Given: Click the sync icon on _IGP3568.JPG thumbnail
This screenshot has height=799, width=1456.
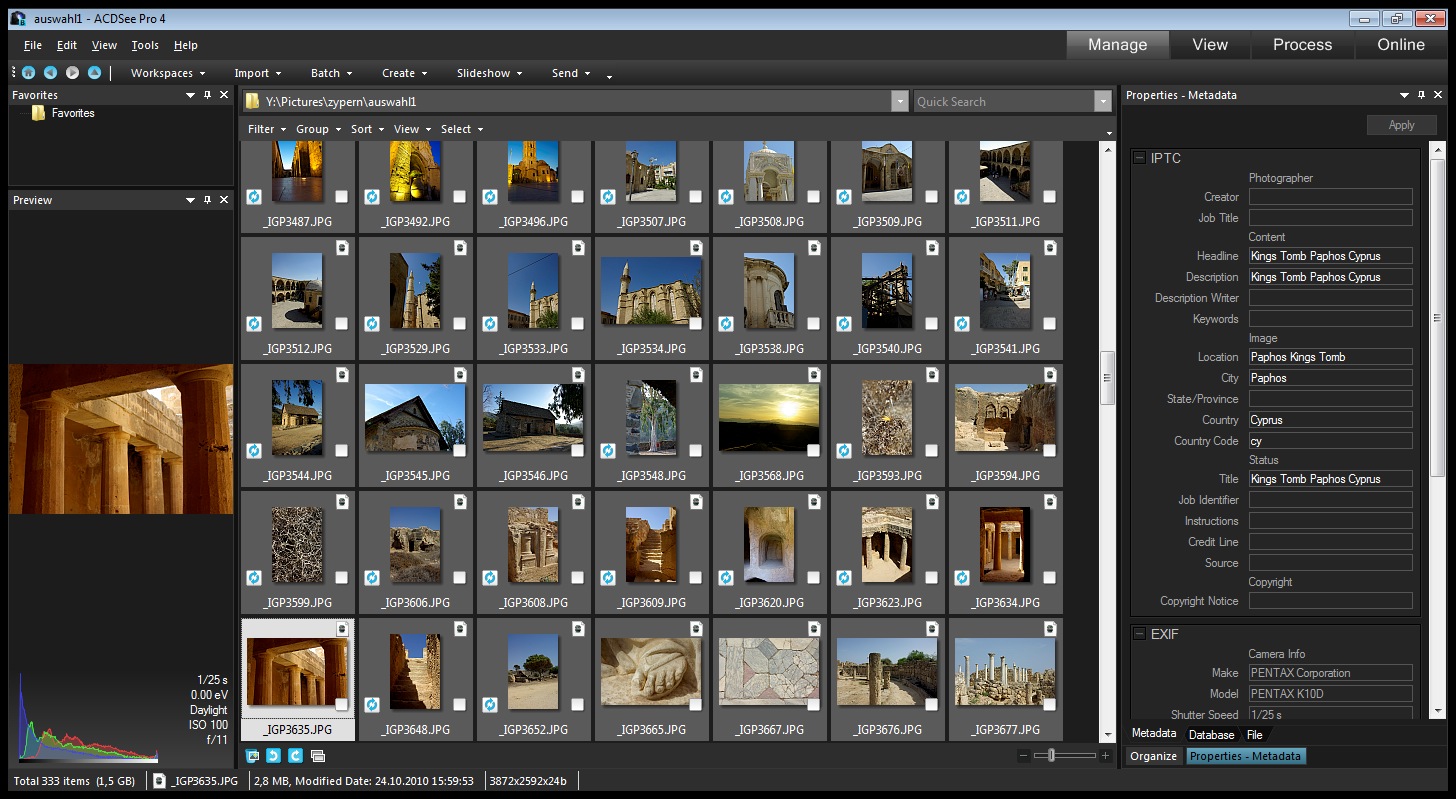Looking at the screenshot, I should coord(726,451).
